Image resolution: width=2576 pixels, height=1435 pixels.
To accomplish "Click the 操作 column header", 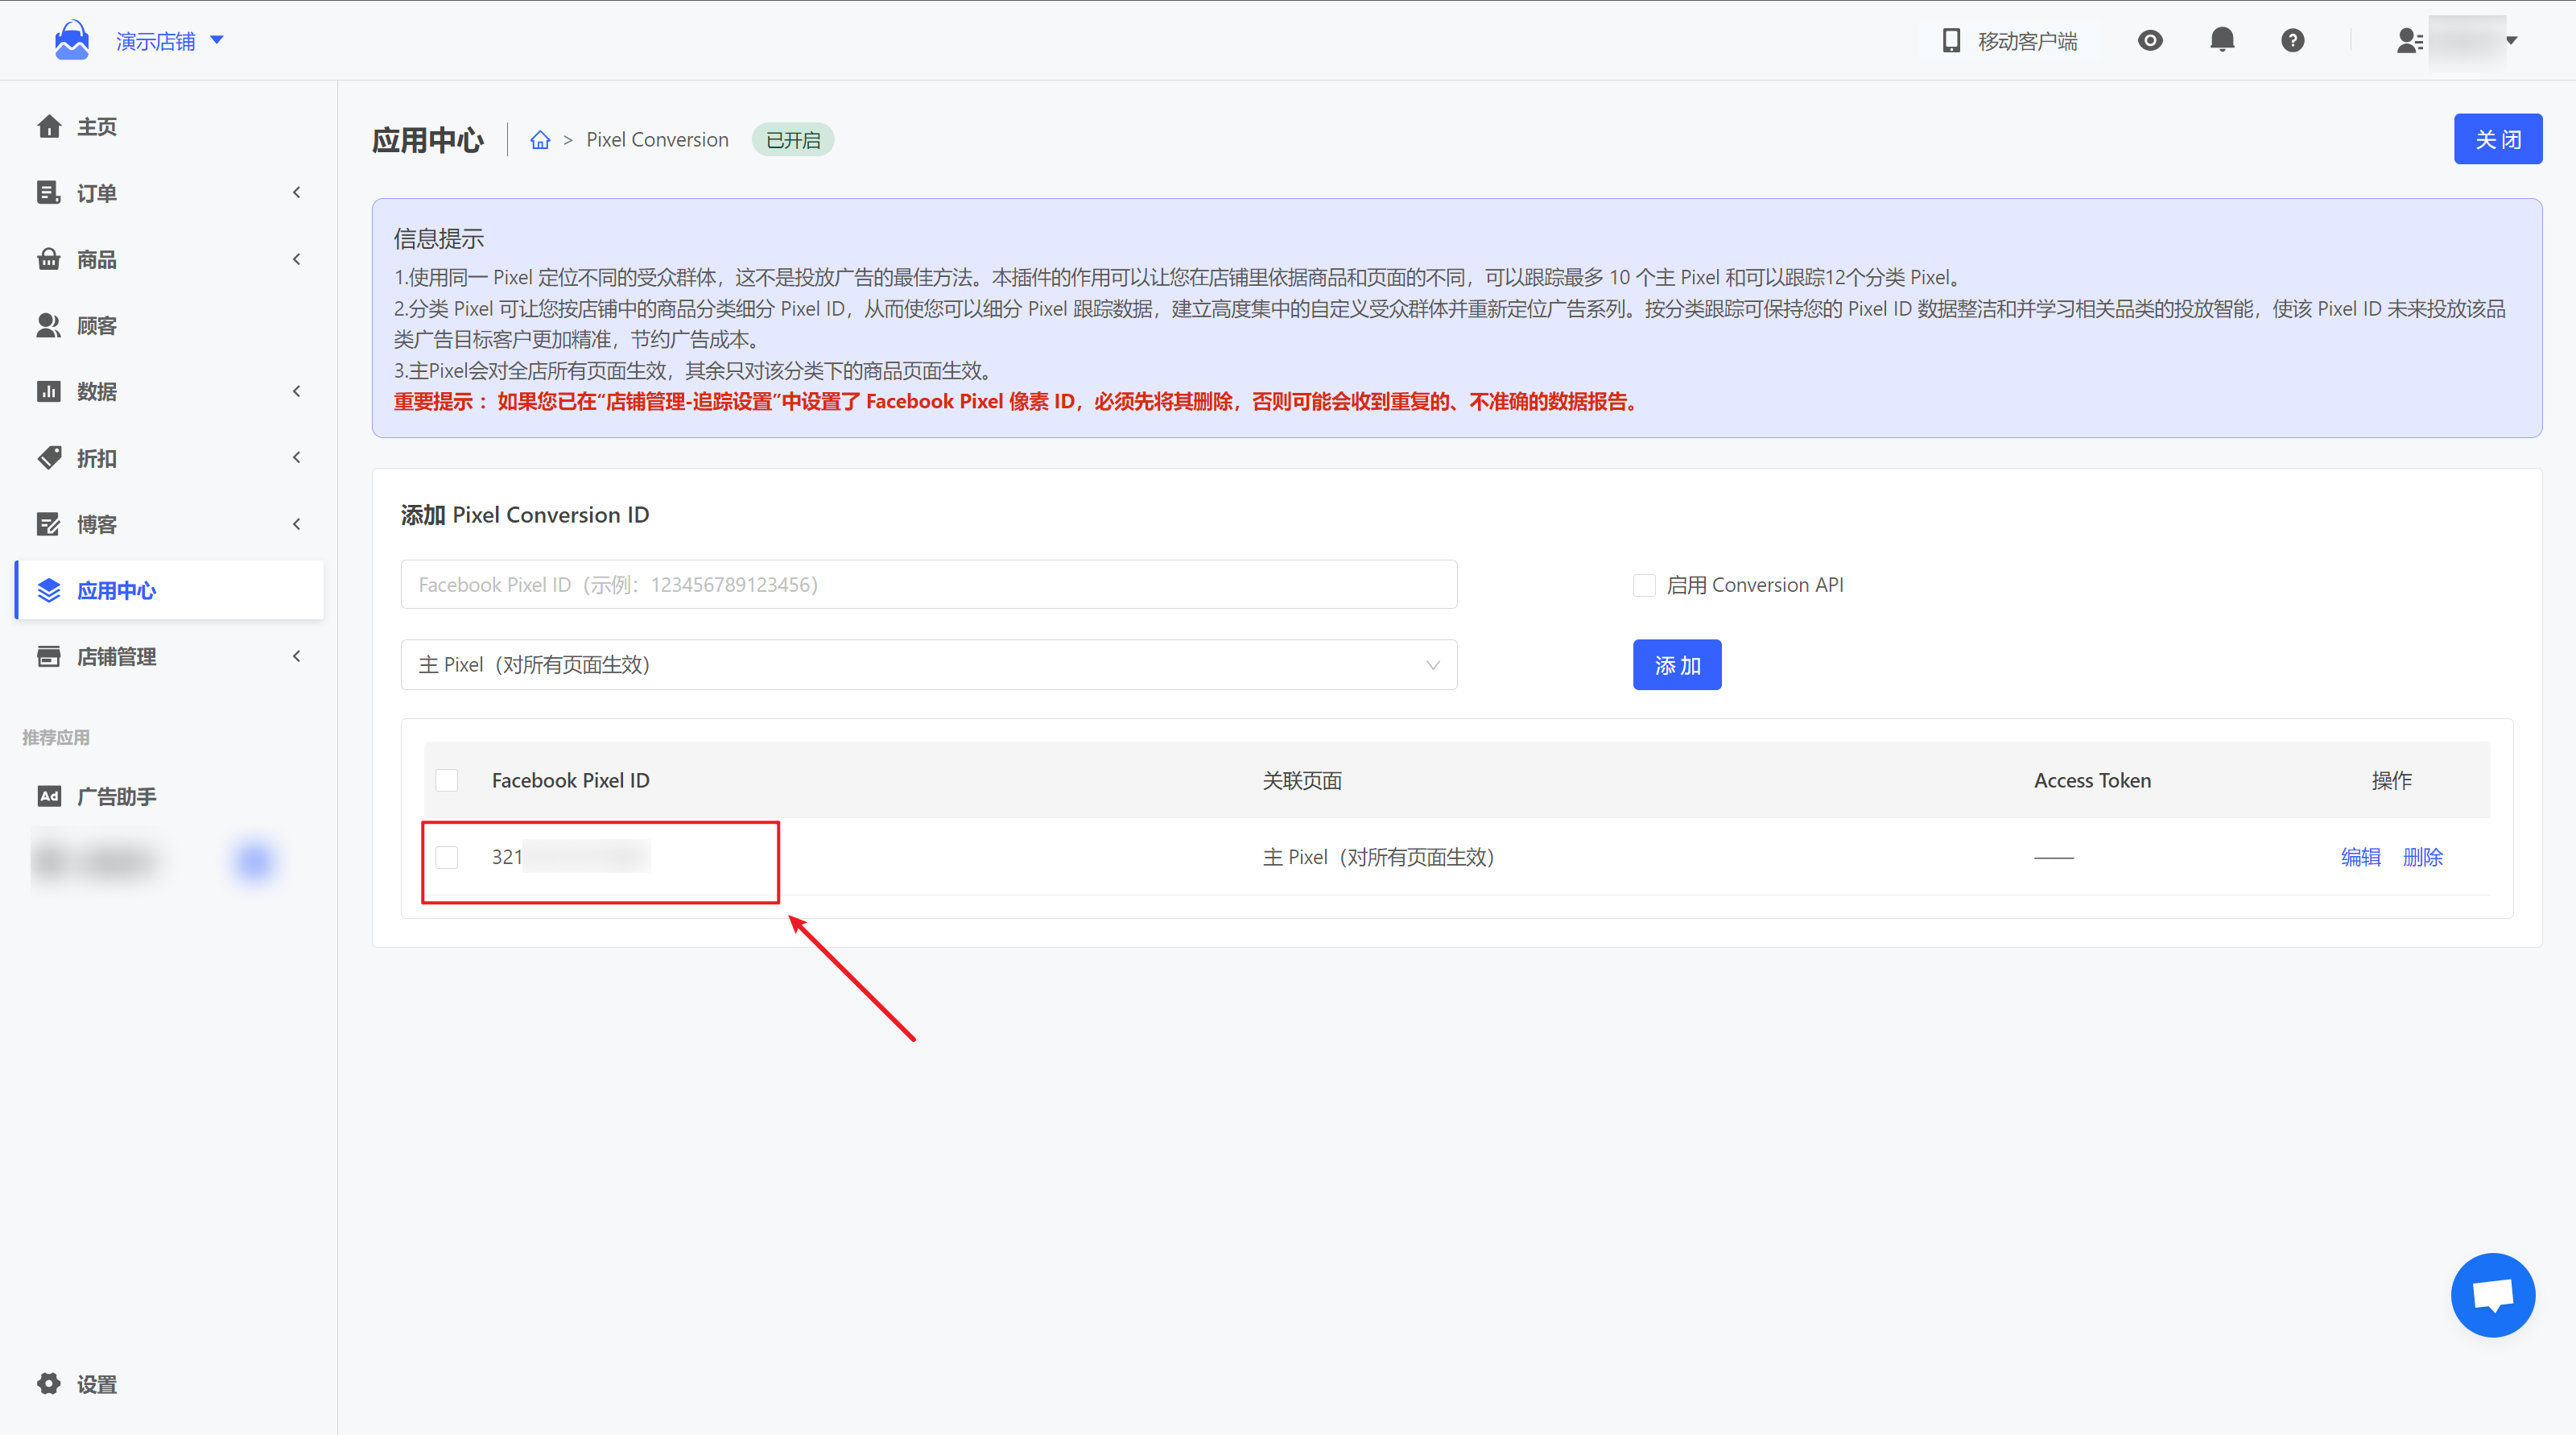I will tap(2391, 780).
